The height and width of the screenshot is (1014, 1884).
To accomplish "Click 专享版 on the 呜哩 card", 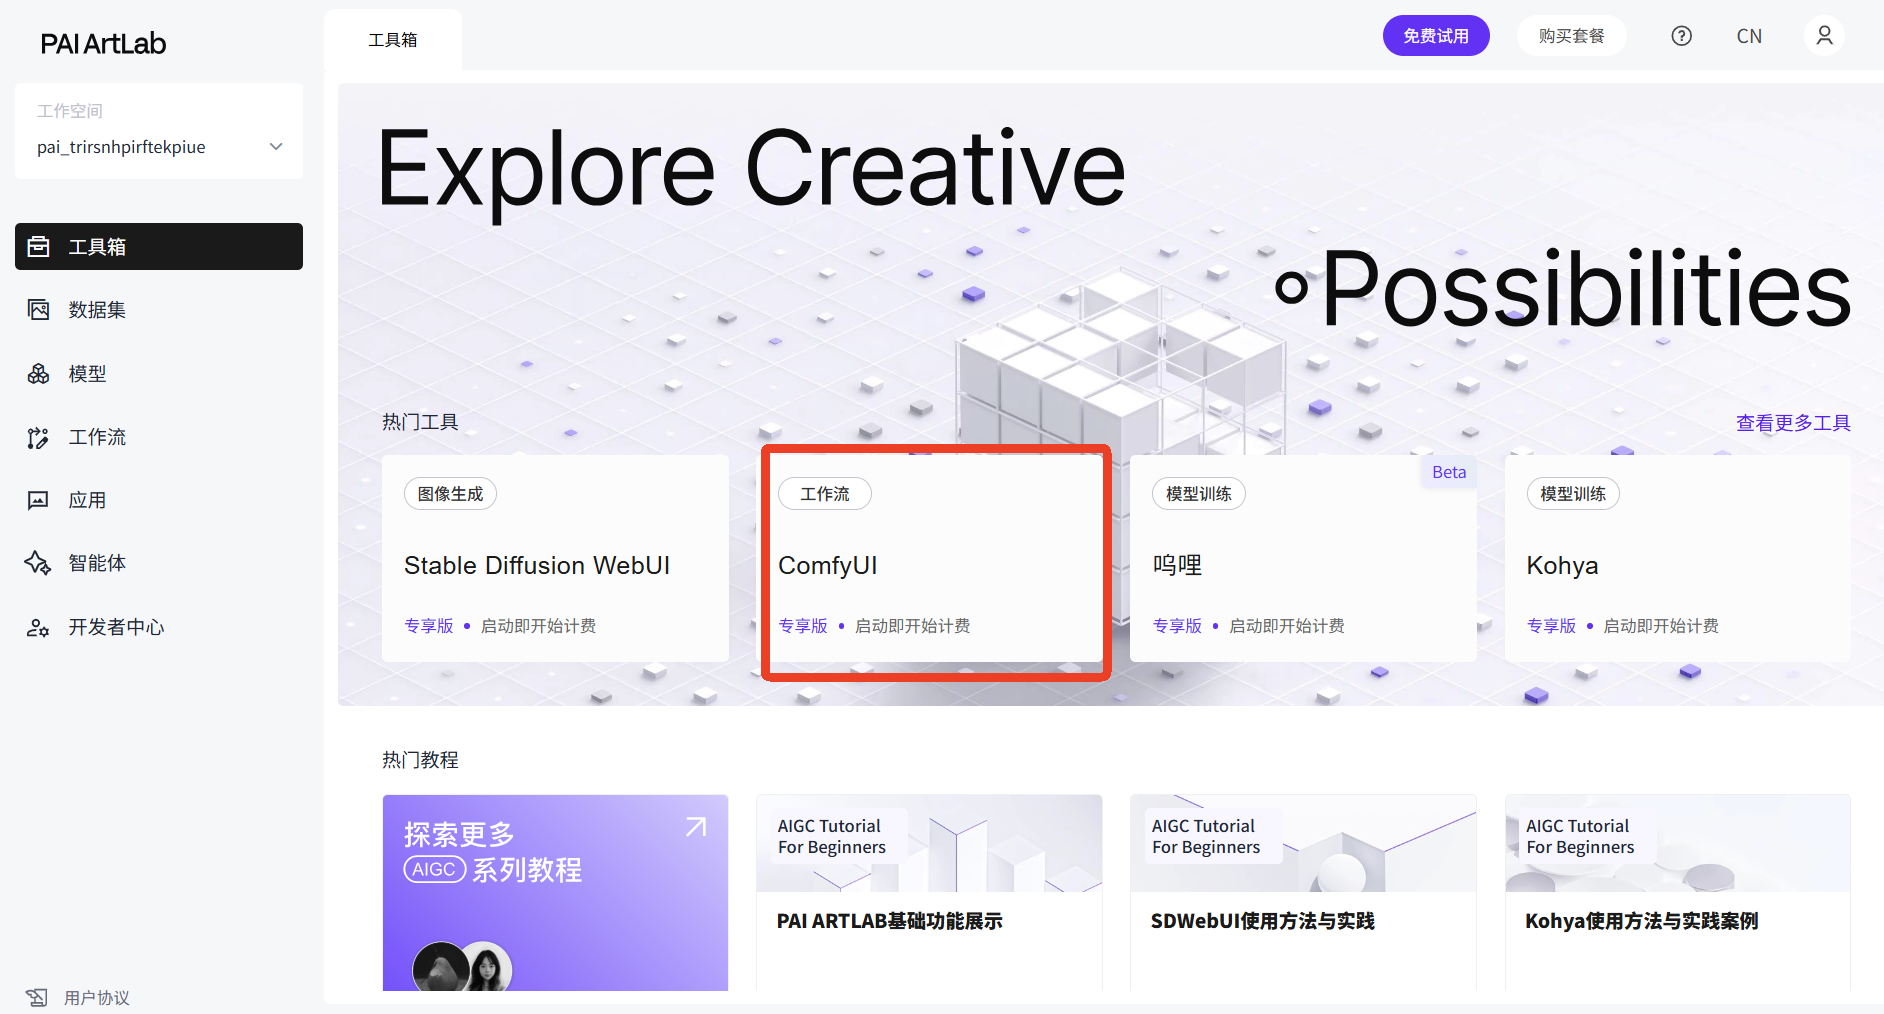I will pos(1177,626).
